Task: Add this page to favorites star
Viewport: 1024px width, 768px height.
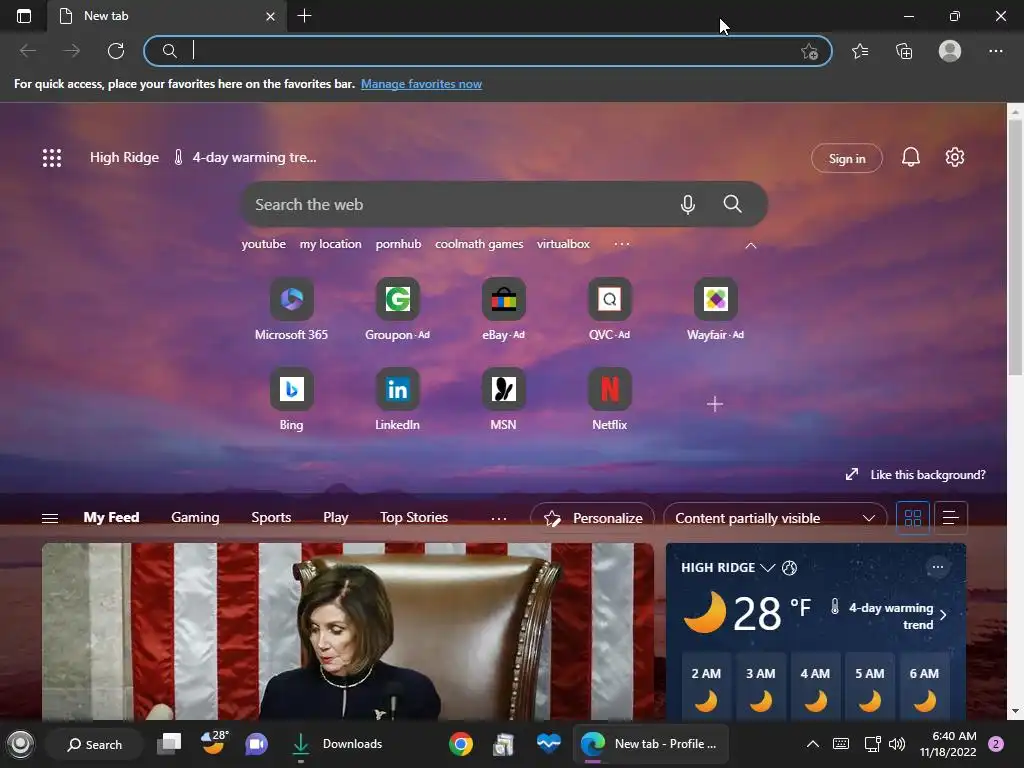Action: [x=809, y=52]
